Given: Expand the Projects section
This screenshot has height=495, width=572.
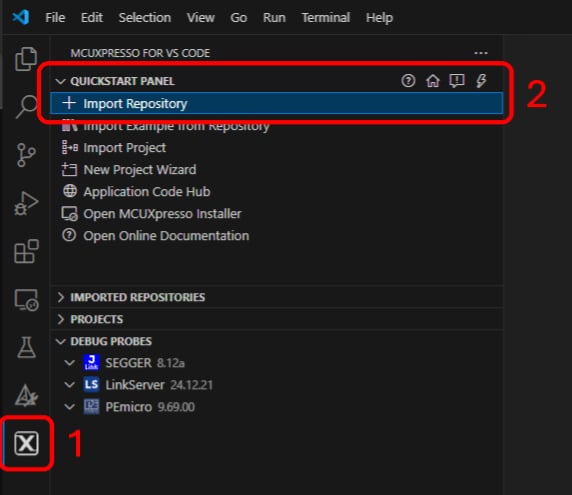Looking at the screenshot, I should point(61,319).
